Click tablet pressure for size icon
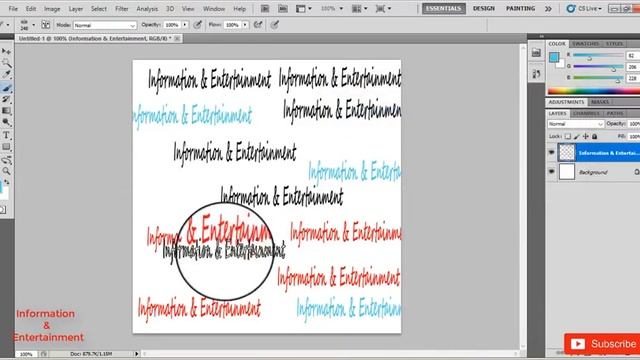 (x=275, y=25)
